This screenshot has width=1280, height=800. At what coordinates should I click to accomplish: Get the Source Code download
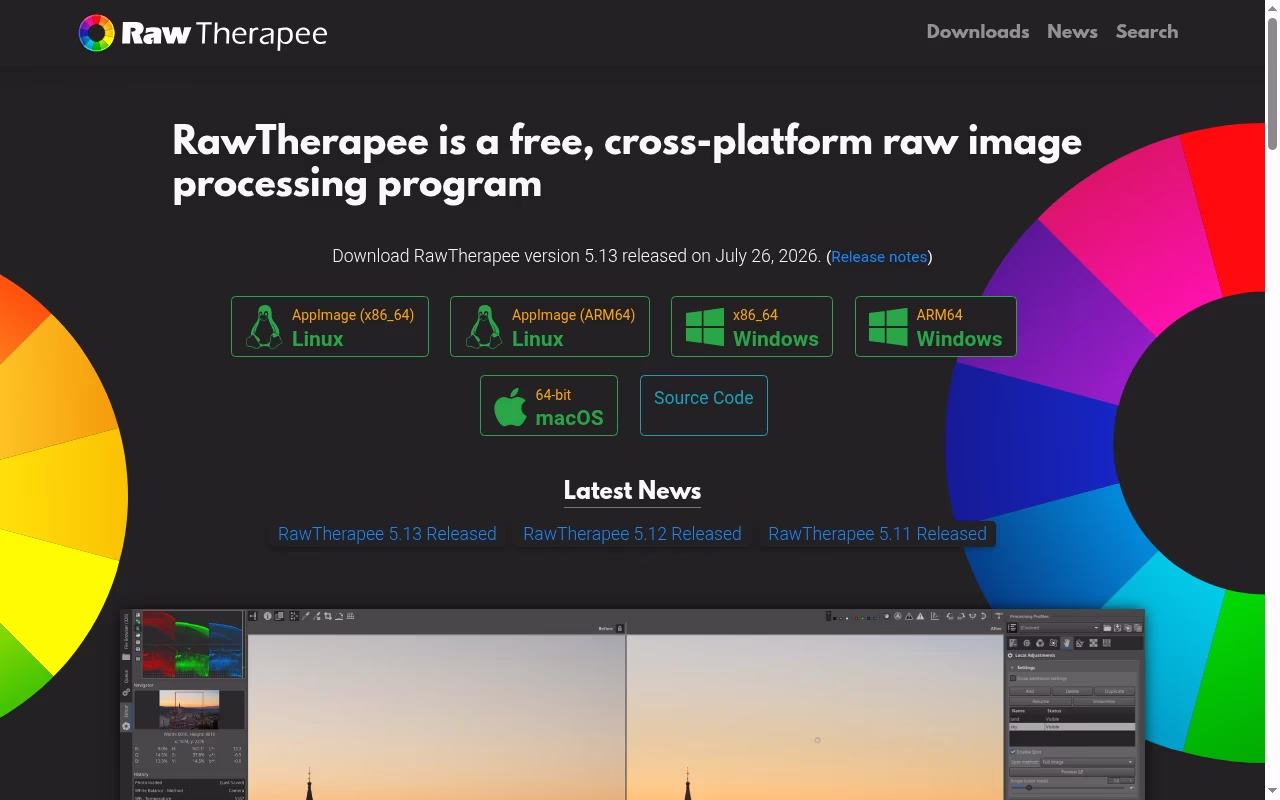pos(704,405)
